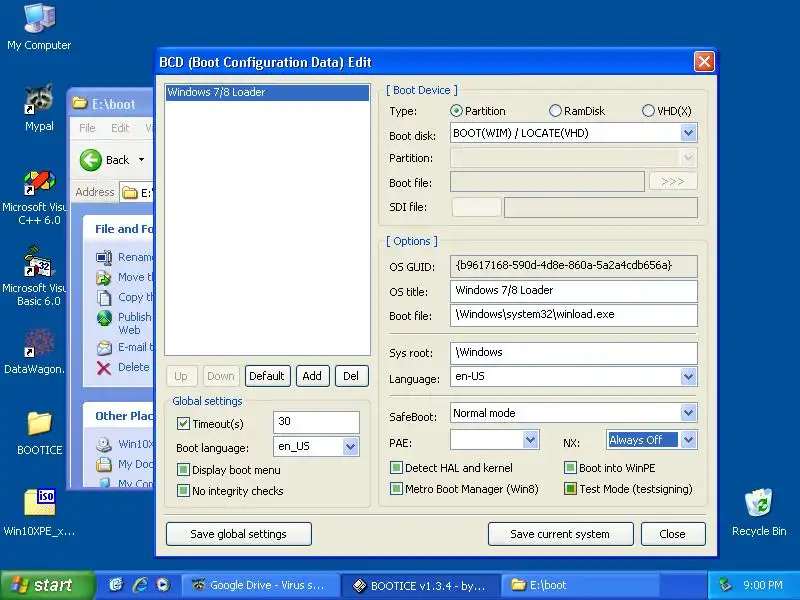Click the system tray network icon

coord(725,585)
